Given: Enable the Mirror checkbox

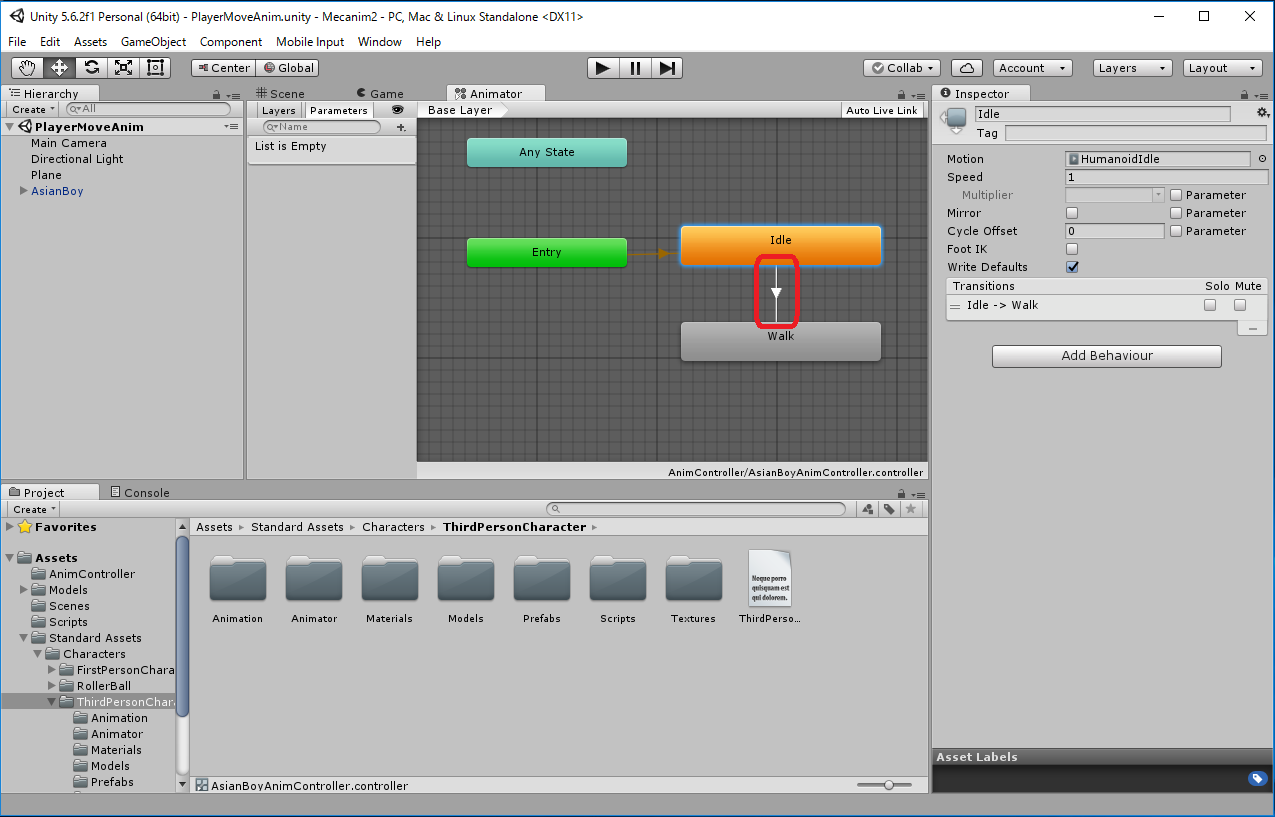Looking at the screenshot, I should click(1072, 213).
